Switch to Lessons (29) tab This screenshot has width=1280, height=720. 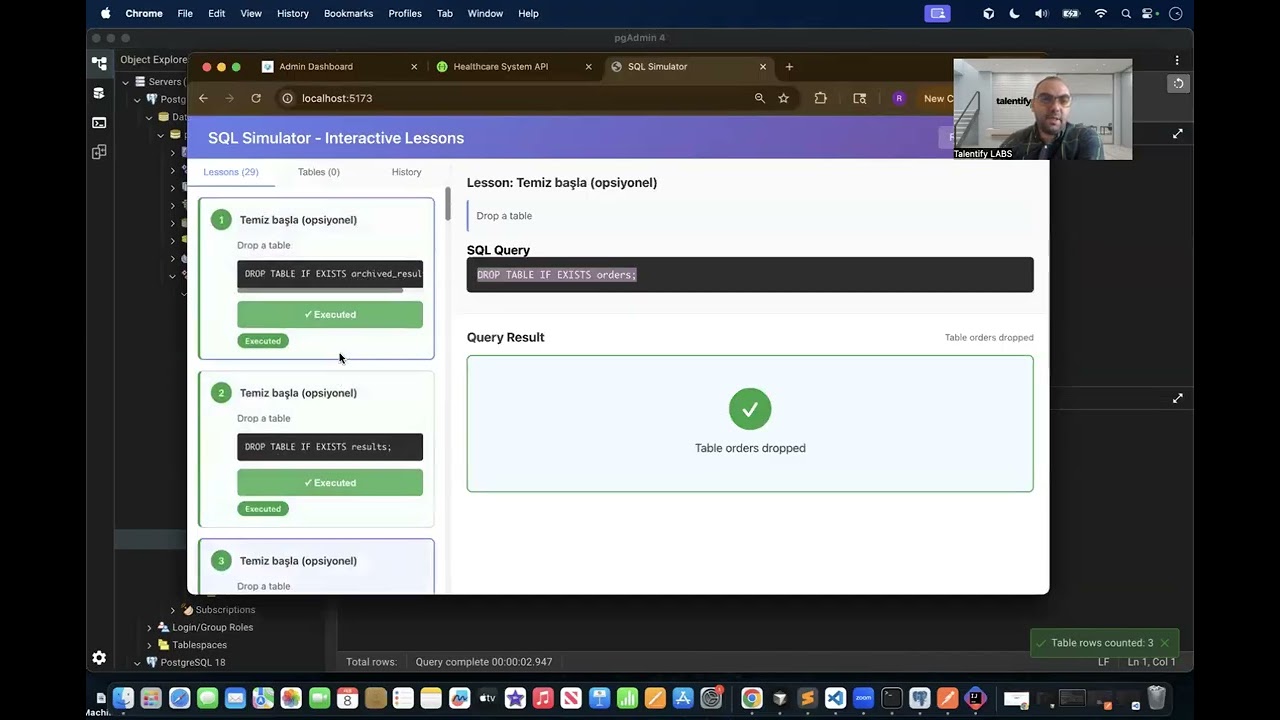tap(231, 172)
